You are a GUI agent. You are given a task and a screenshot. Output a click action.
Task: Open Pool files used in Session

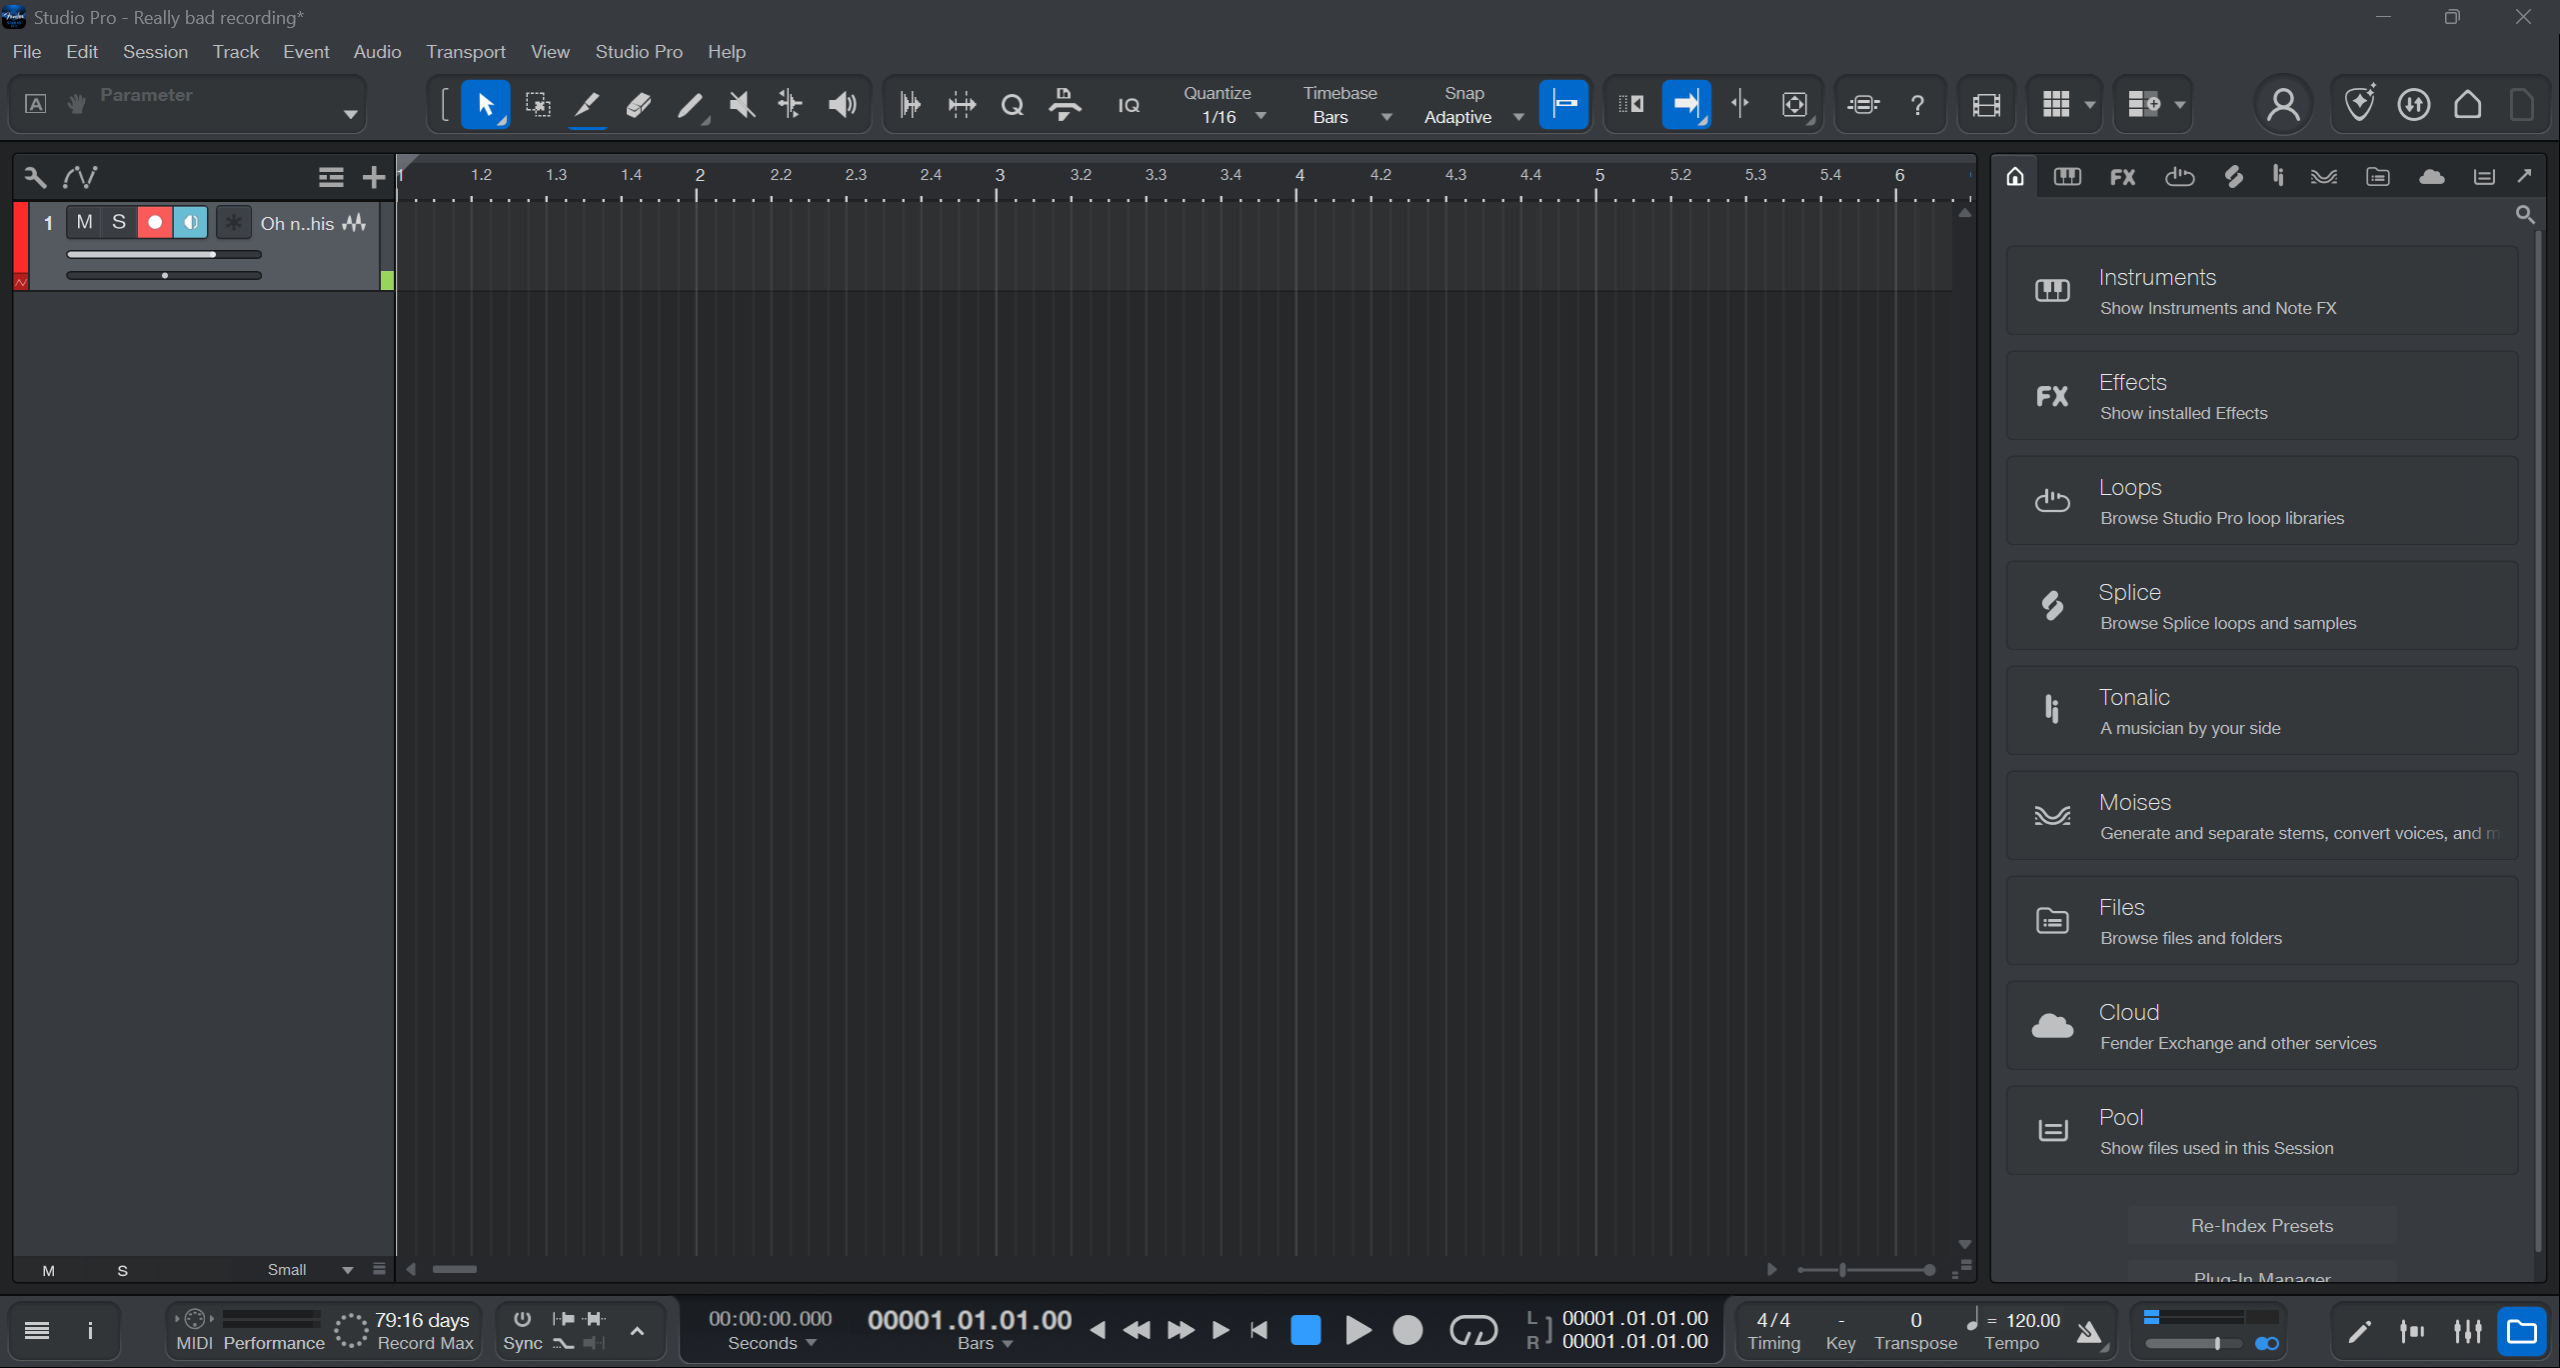coord(2261,1131)
